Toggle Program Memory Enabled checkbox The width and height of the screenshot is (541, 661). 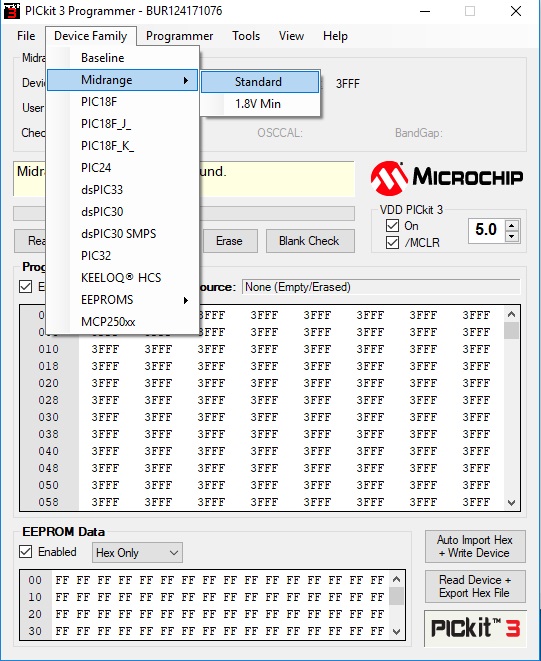tap(26, 287)
